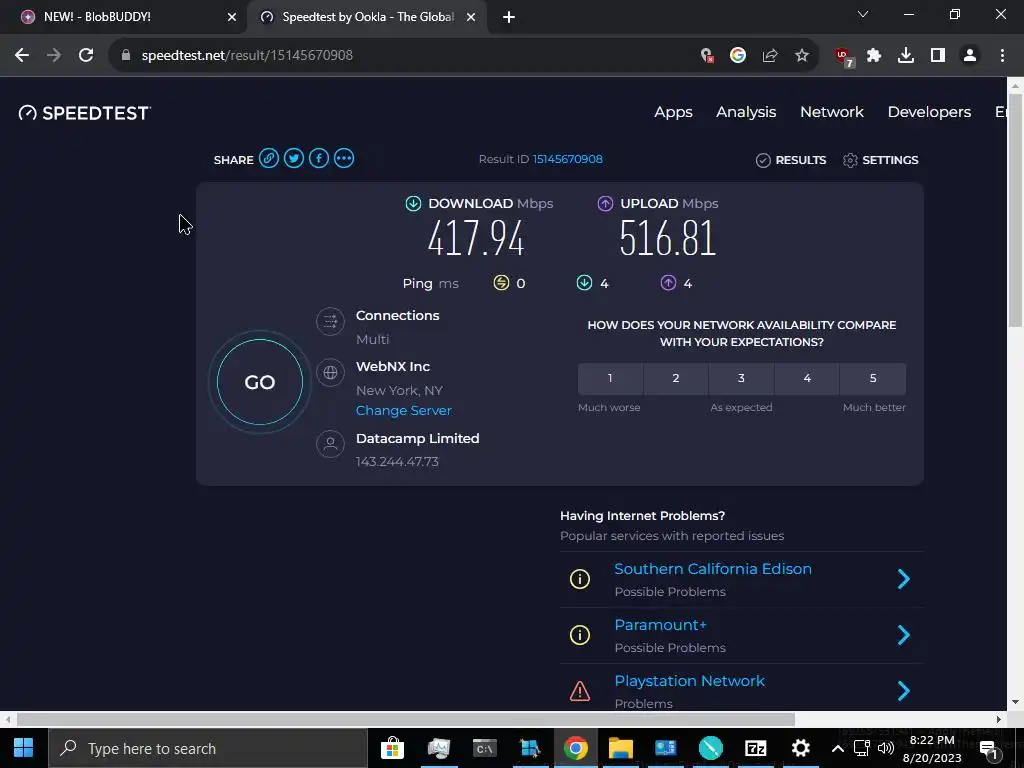1024x768 pixels.
Task: Open the Extensions puzzle menu
Action: (874, 56)
